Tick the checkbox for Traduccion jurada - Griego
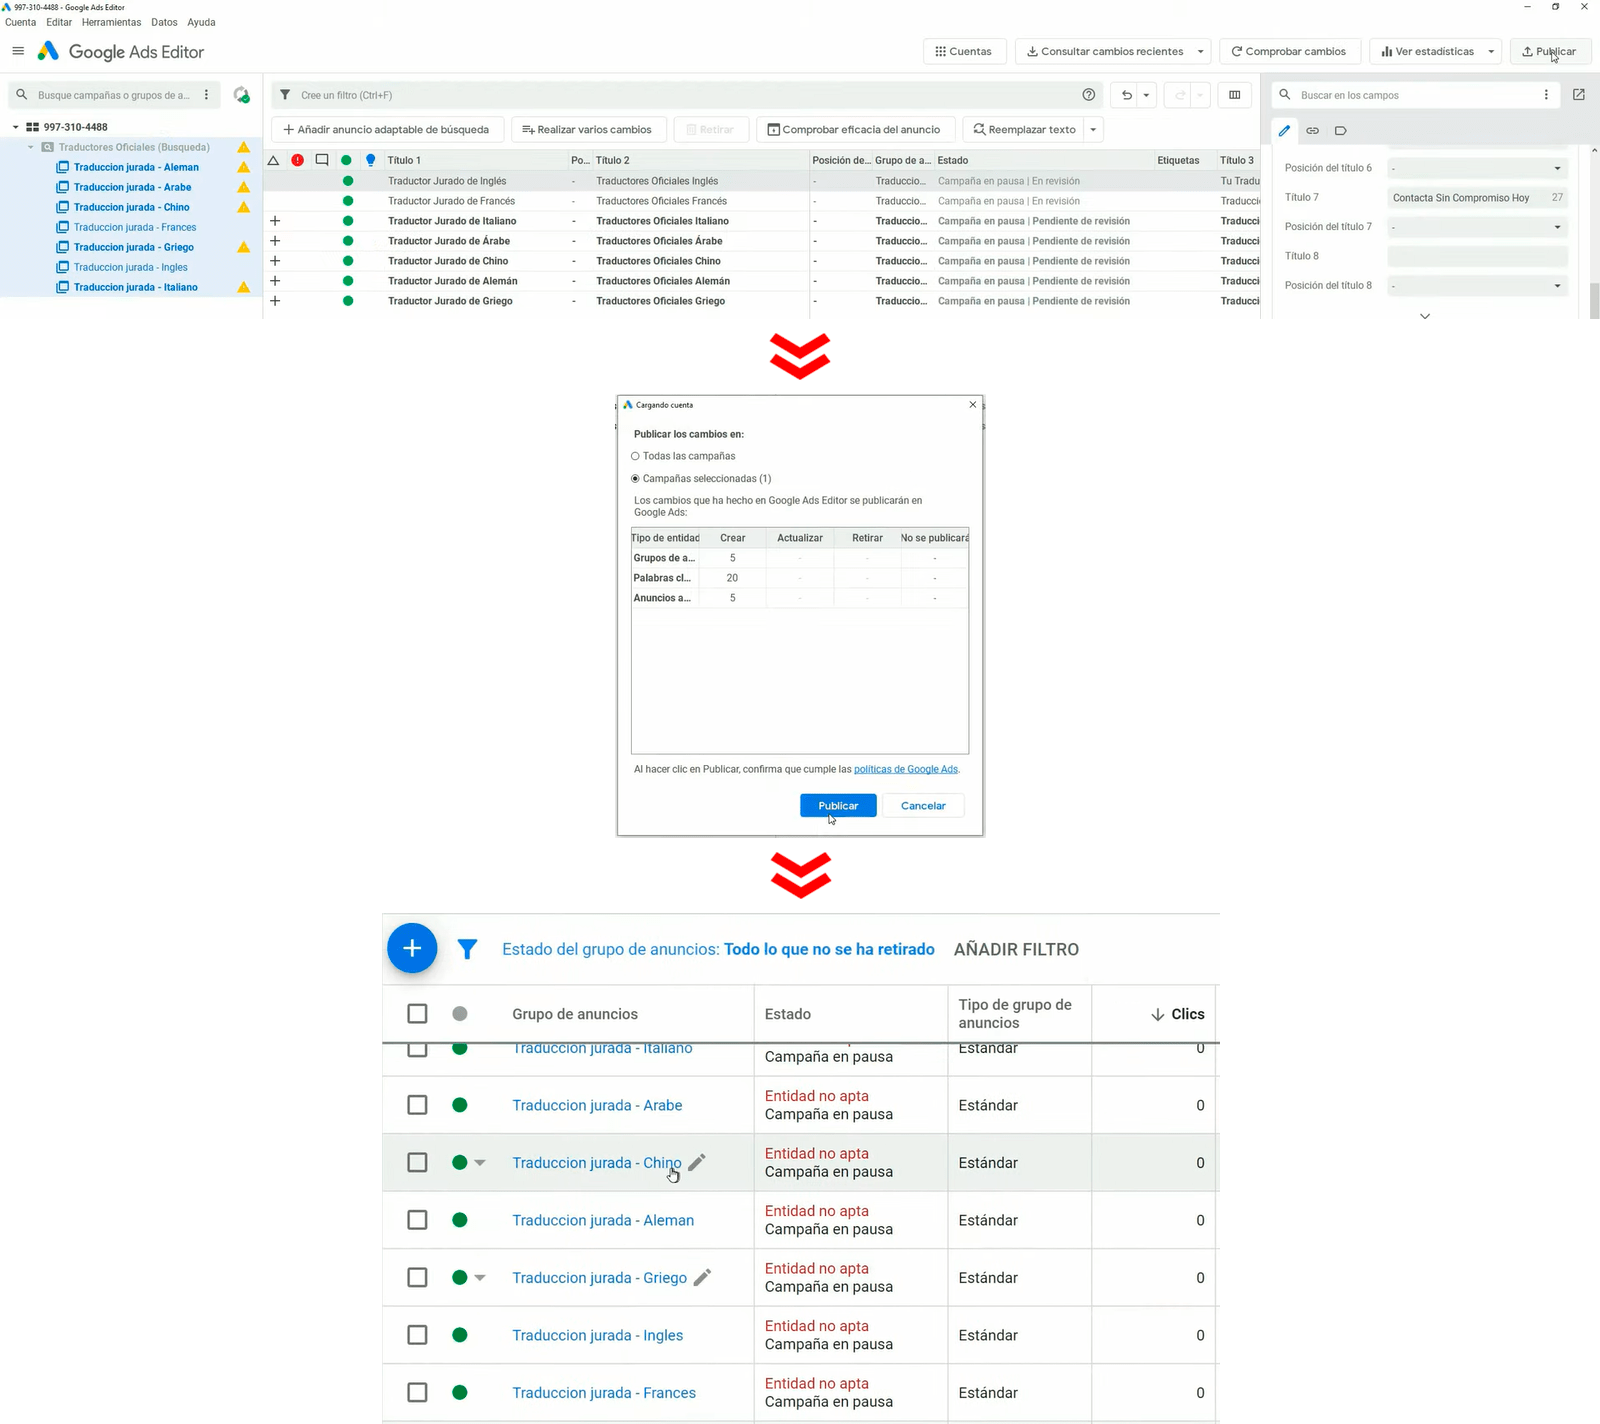1600x1424 pixels. [x=417, y=1277]
